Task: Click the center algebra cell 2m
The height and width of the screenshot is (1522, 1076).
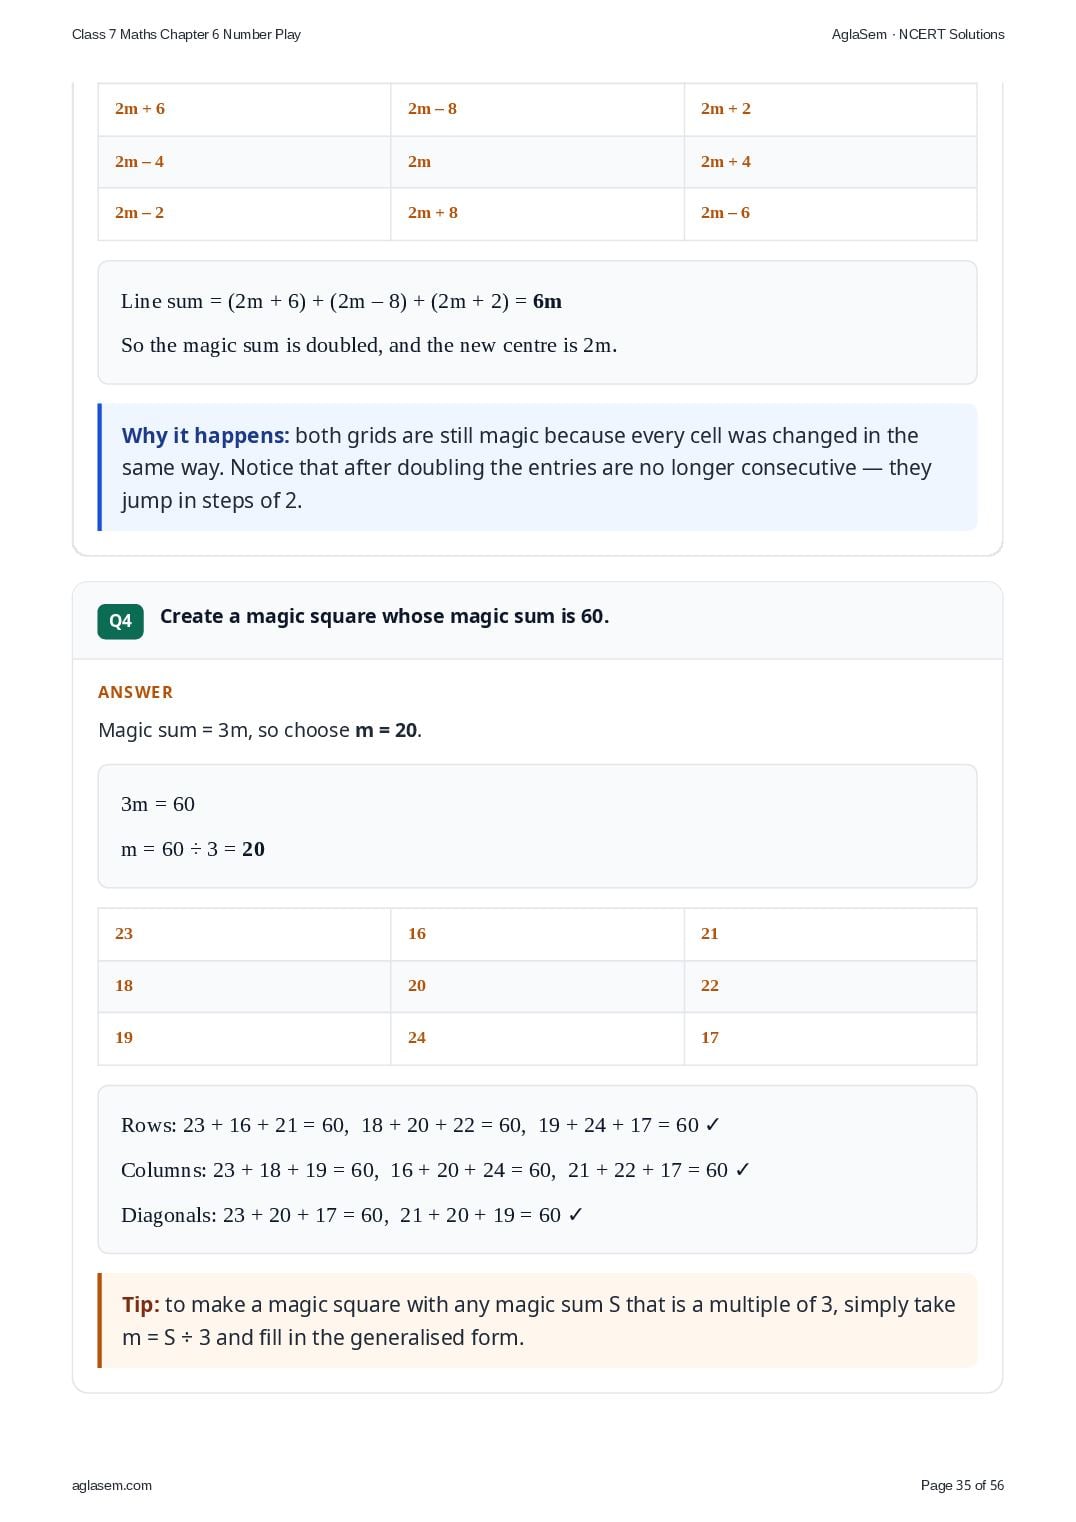Action: pos(537,162)
